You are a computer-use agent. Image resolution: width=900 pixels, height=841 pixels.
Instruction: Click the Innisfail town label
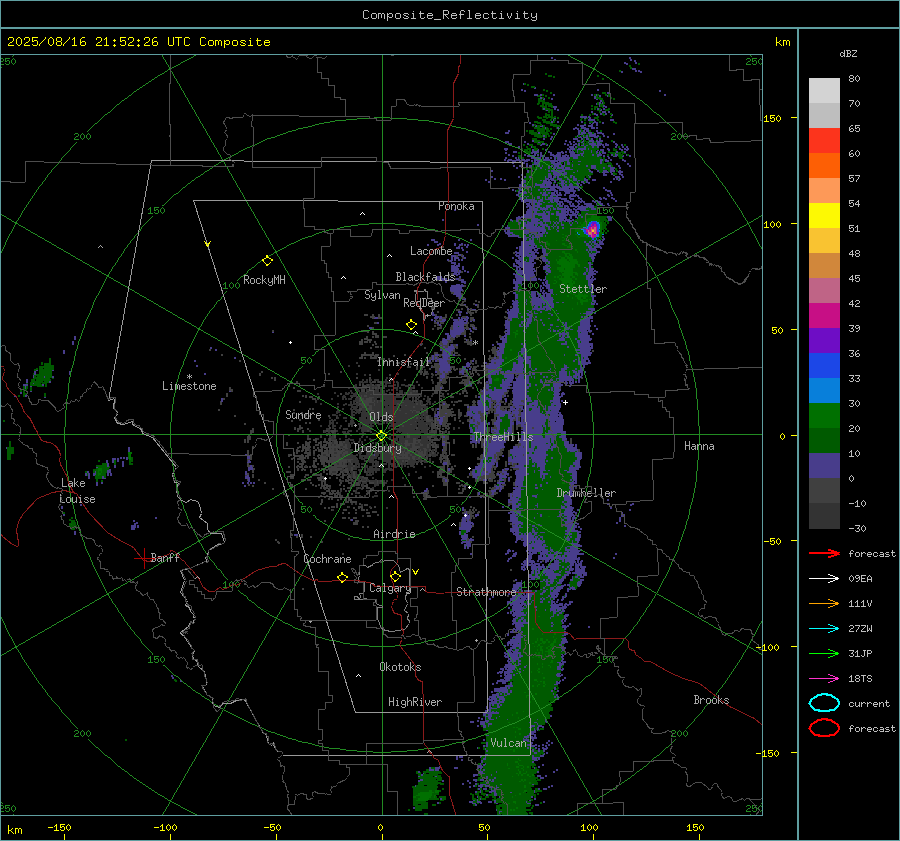tap(404, 362)
